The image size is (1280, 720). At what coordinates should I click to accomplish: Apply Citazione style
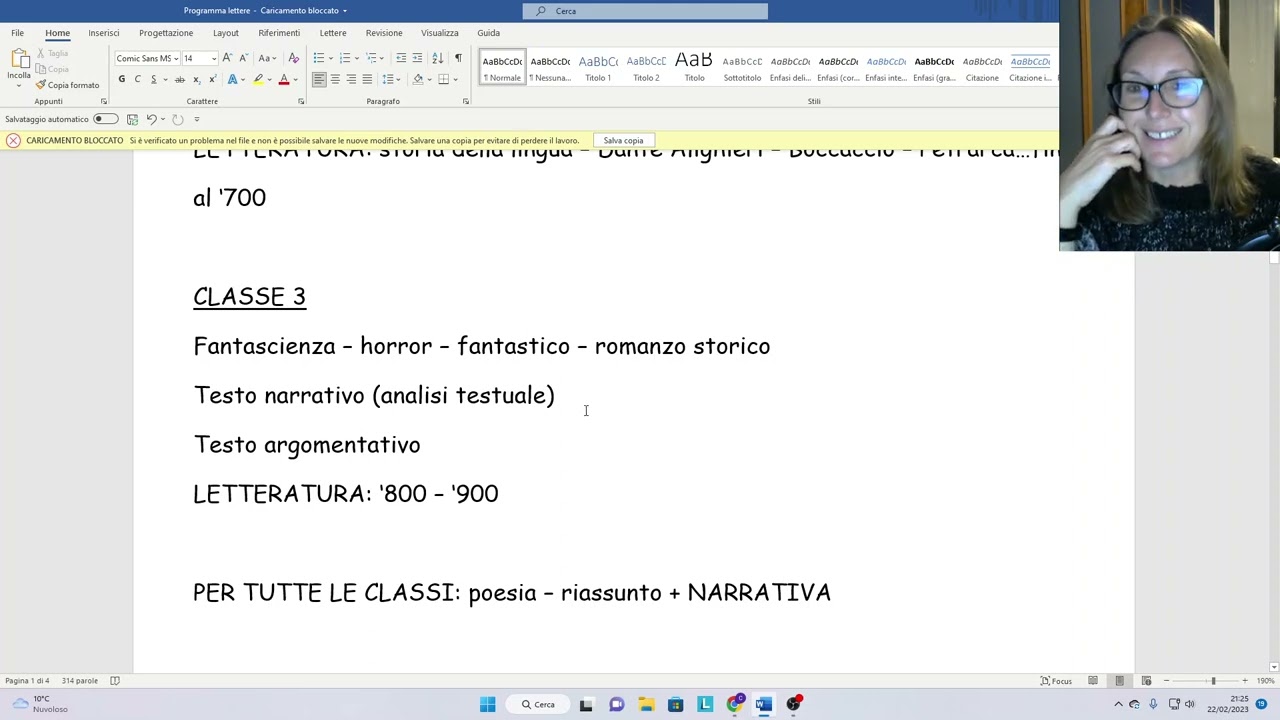(x=982, y=68)
